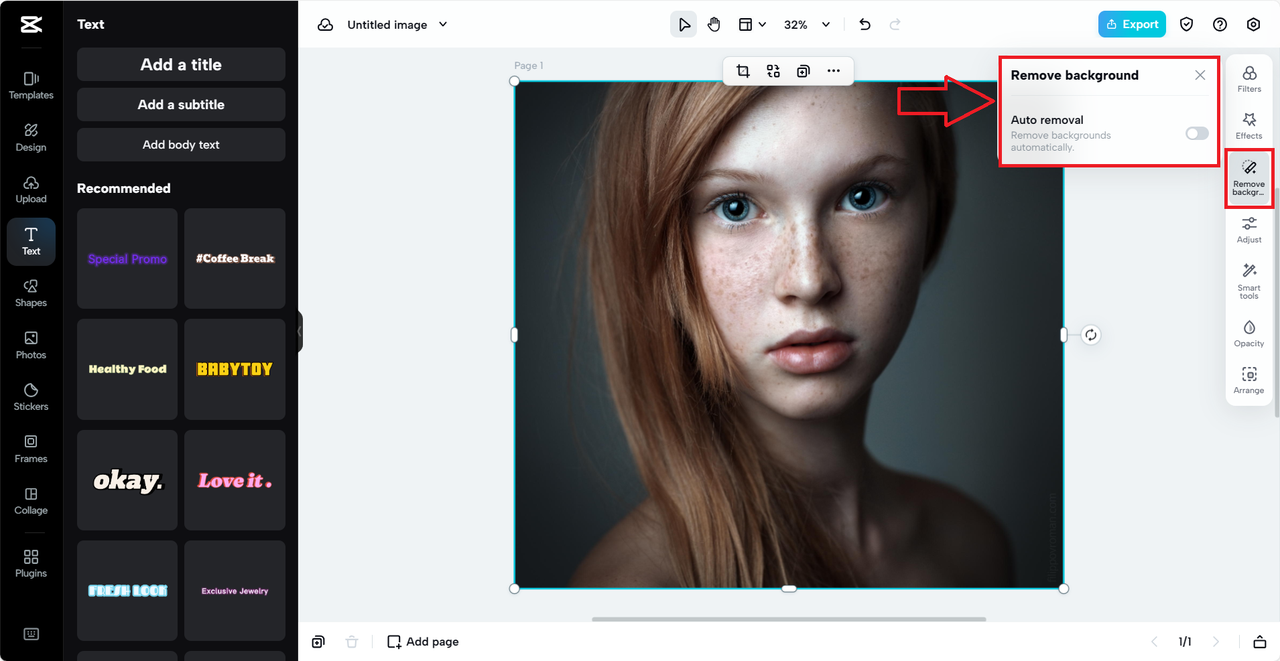Click the duplicate icon in floating toolbar
Screen dimensions: 1280x661
(803, 71)
